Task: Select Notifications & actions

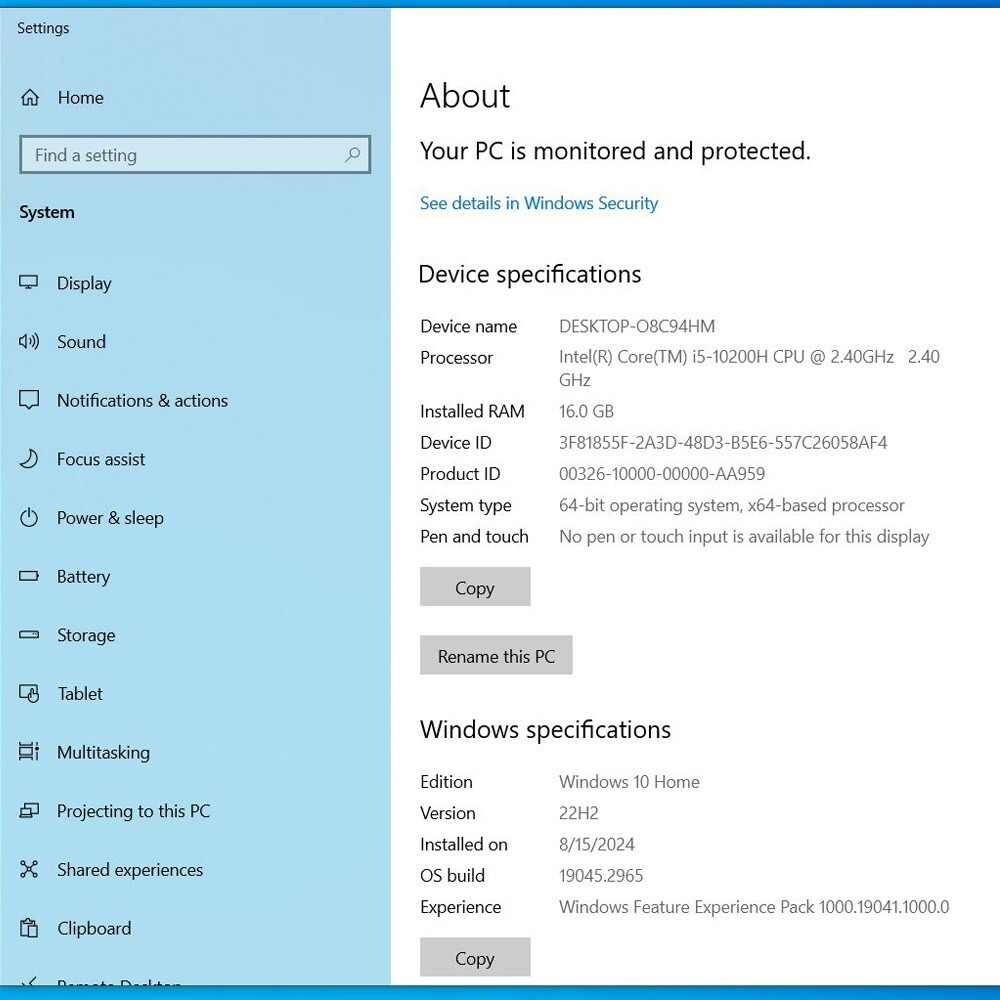Action: [142, 401]
